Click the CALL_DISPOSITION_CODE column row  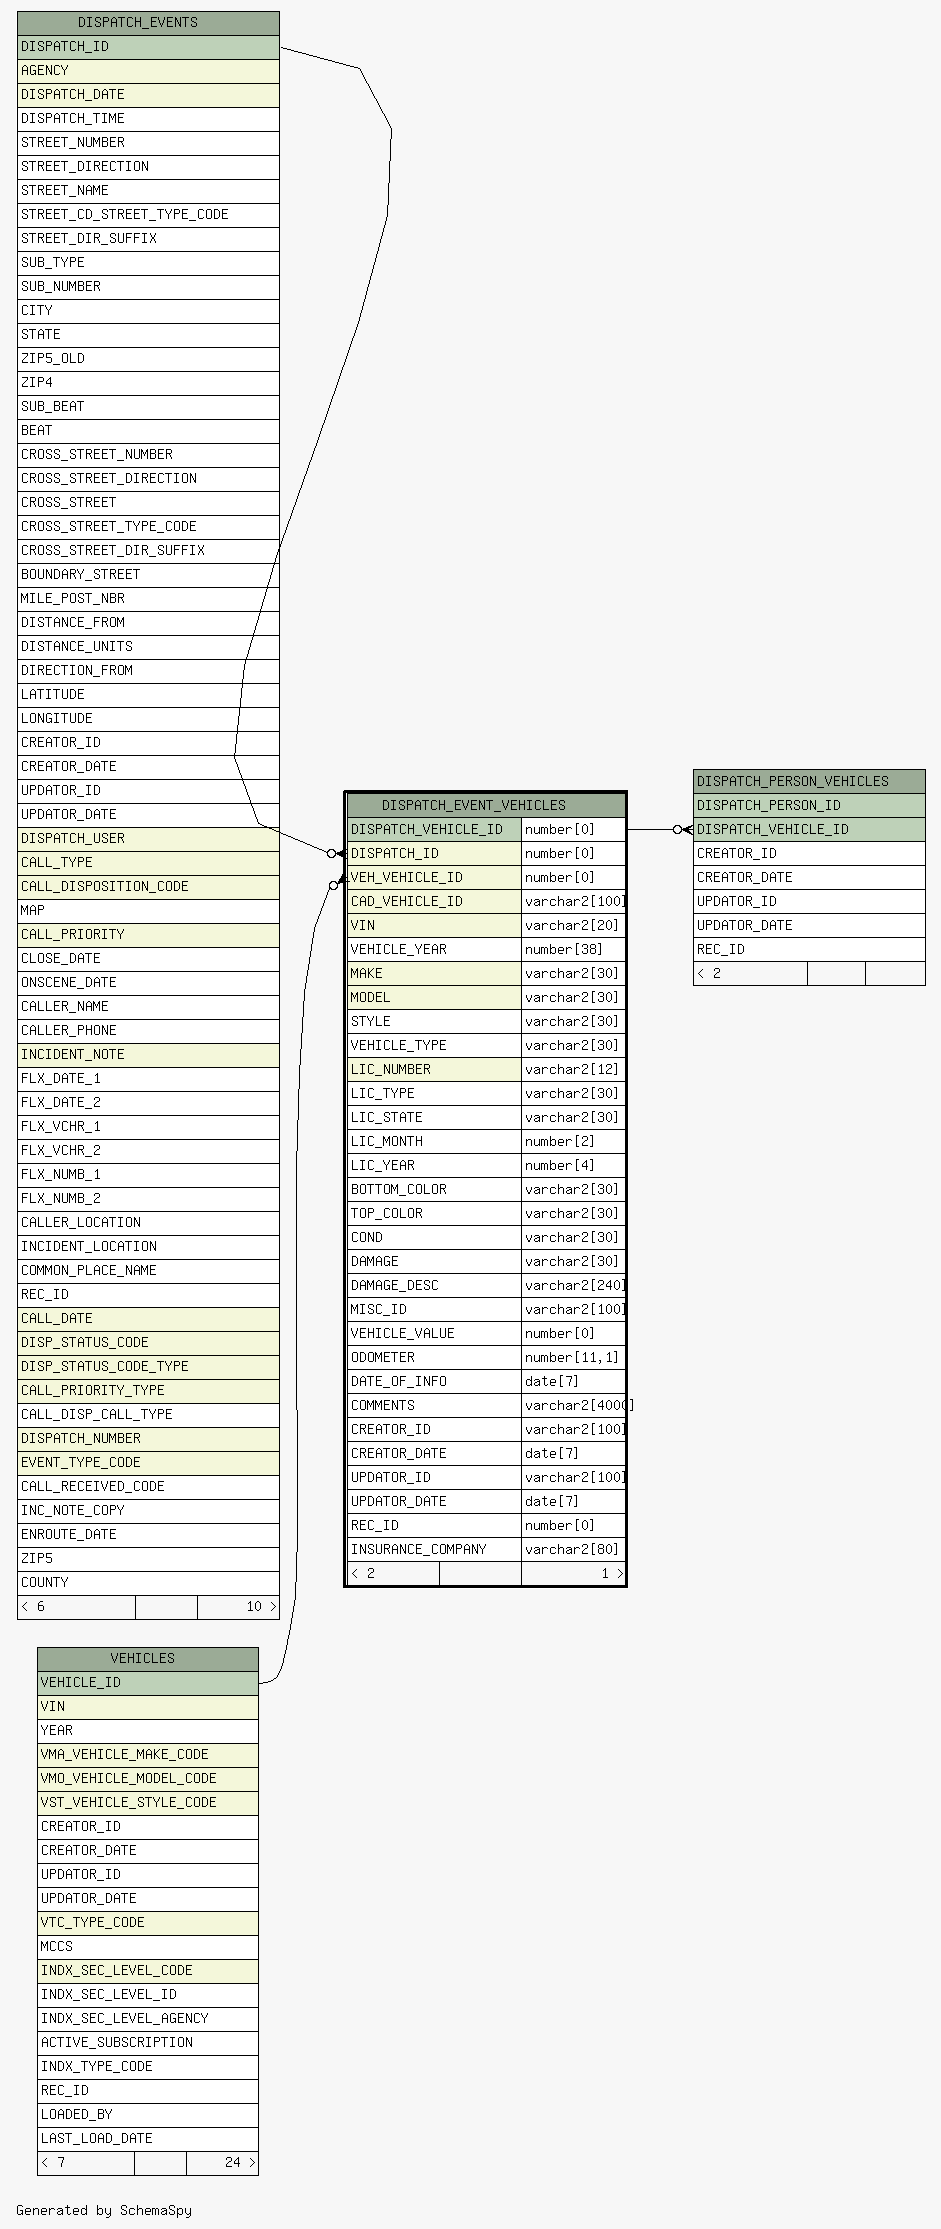point(148,887)
